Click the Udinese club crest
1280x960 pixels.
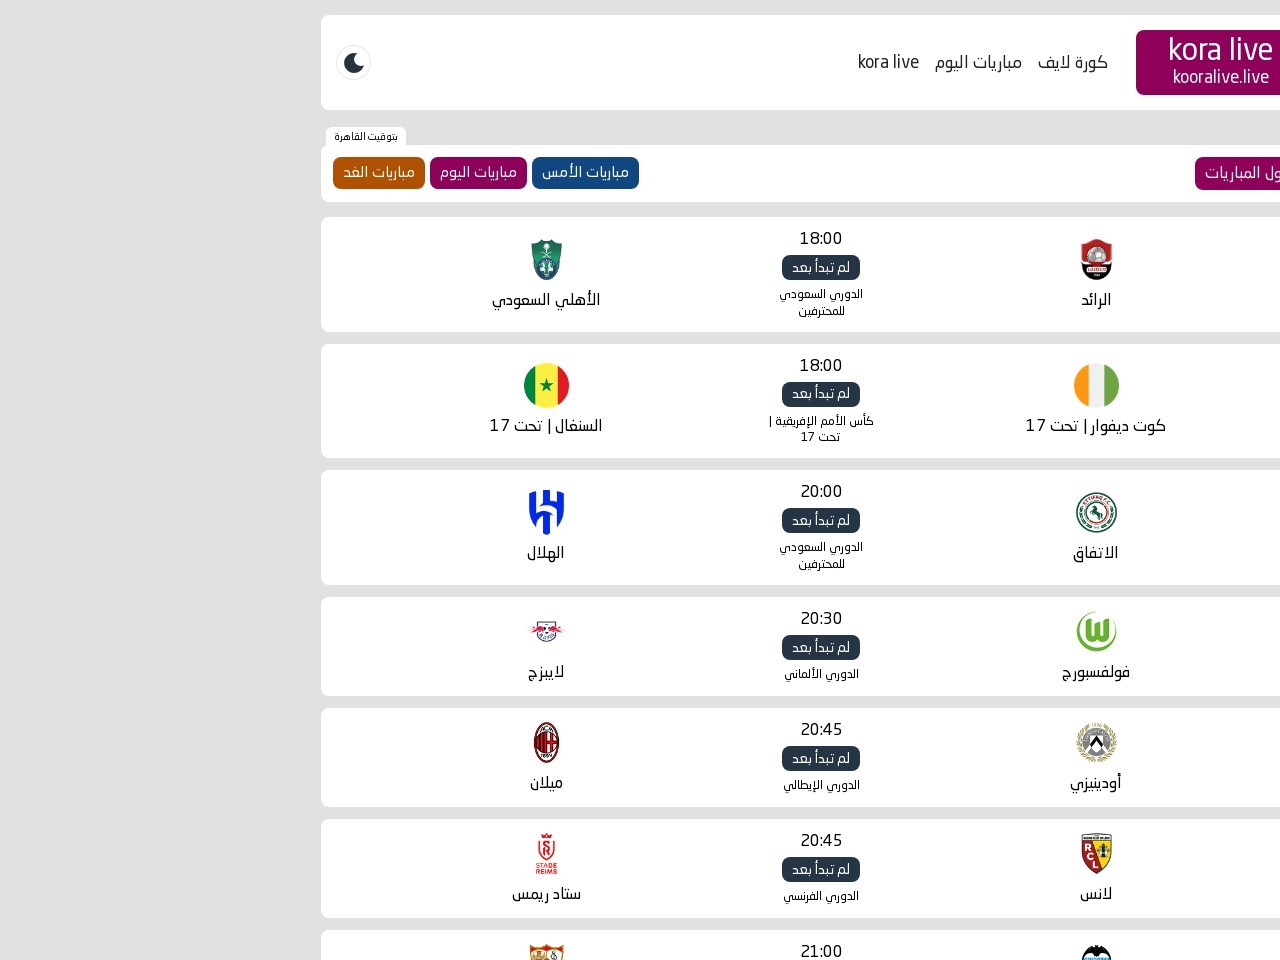[1096, 743]
